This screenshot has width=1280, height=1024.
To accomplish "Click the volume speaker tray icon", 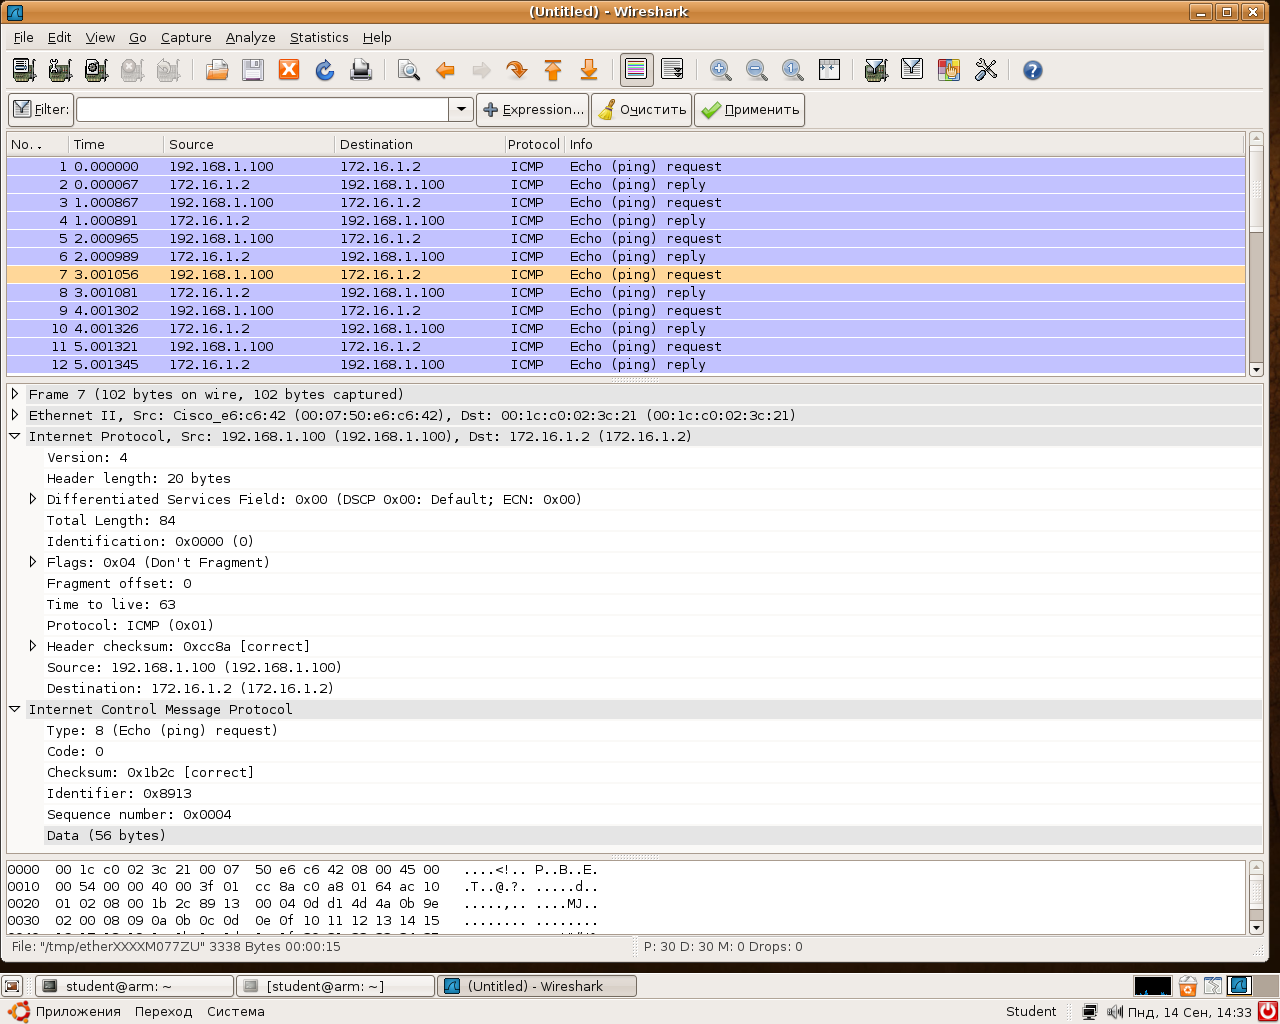I will pos(1115,1012).
